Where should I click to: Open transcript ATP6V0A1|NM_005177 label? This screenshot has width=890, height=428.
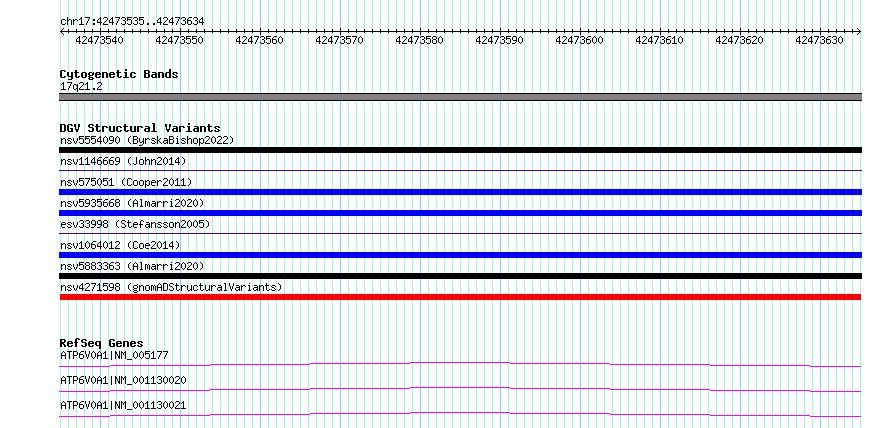[x=114, y=355]
